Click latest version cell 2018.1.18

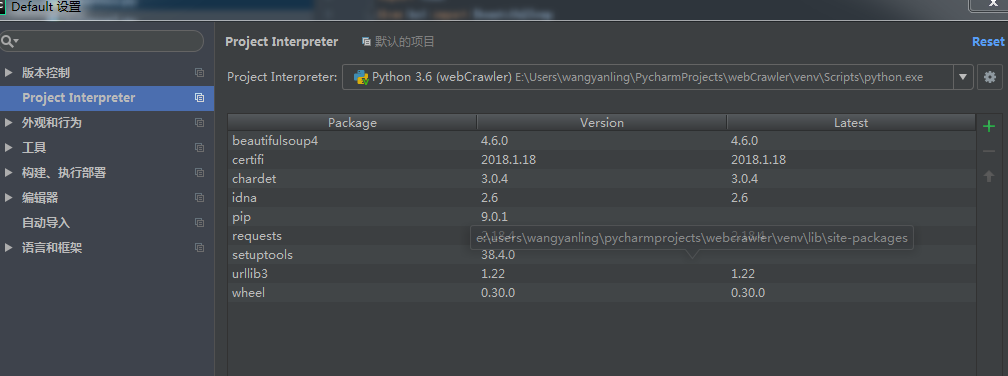[759, 160]
